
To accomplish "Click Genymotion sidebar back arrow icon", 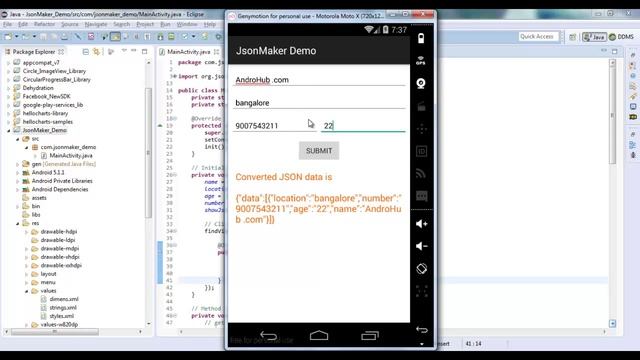I will coord(422,330).
